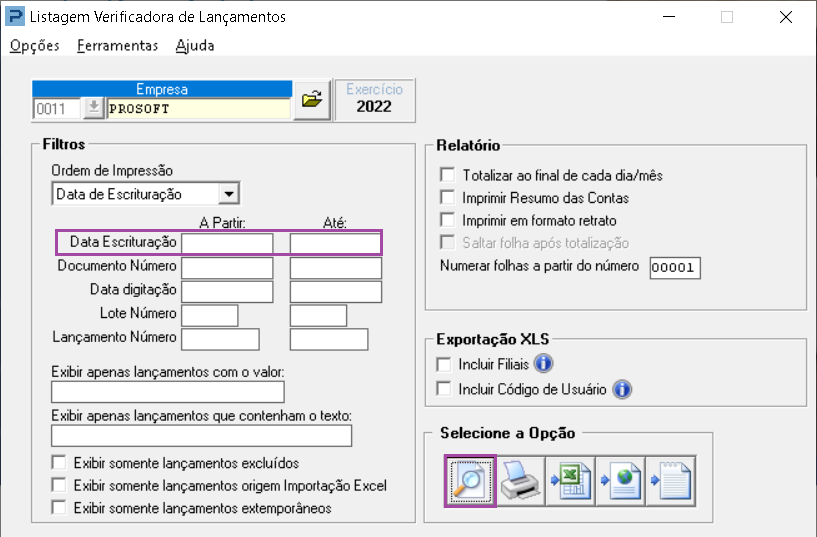
Task: Export report to text file icon
Action: (671, 481)
